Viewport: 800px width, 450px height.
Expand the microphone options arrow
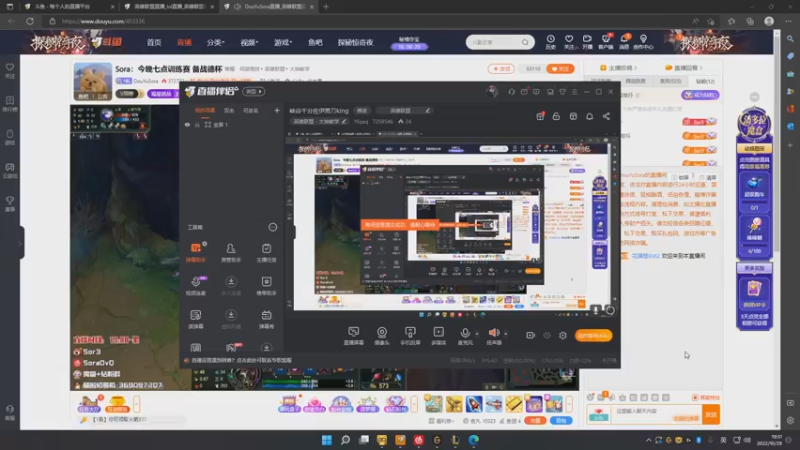click(x=477, y=334)
